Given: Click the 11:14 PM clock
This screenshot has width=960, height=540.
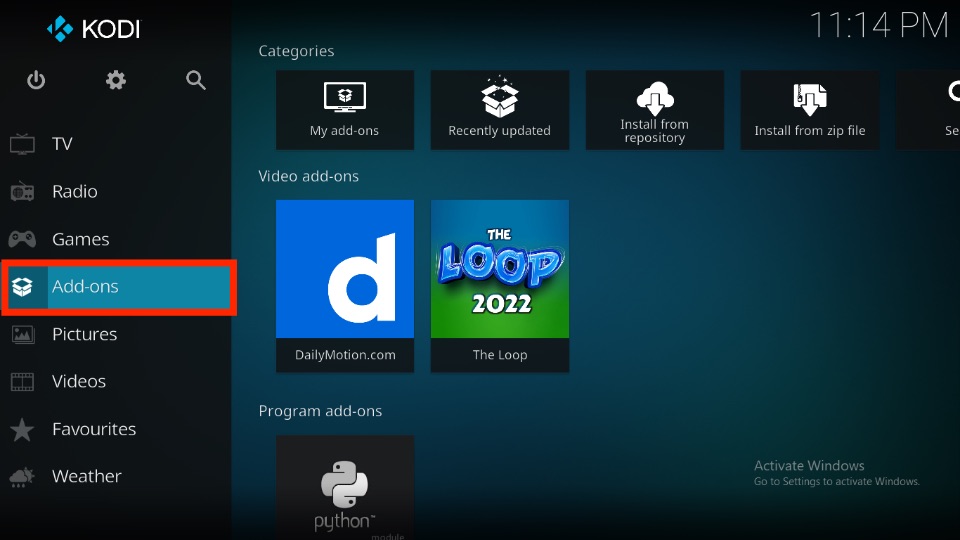Looking at the screenshot, I should tap(879, 26).
